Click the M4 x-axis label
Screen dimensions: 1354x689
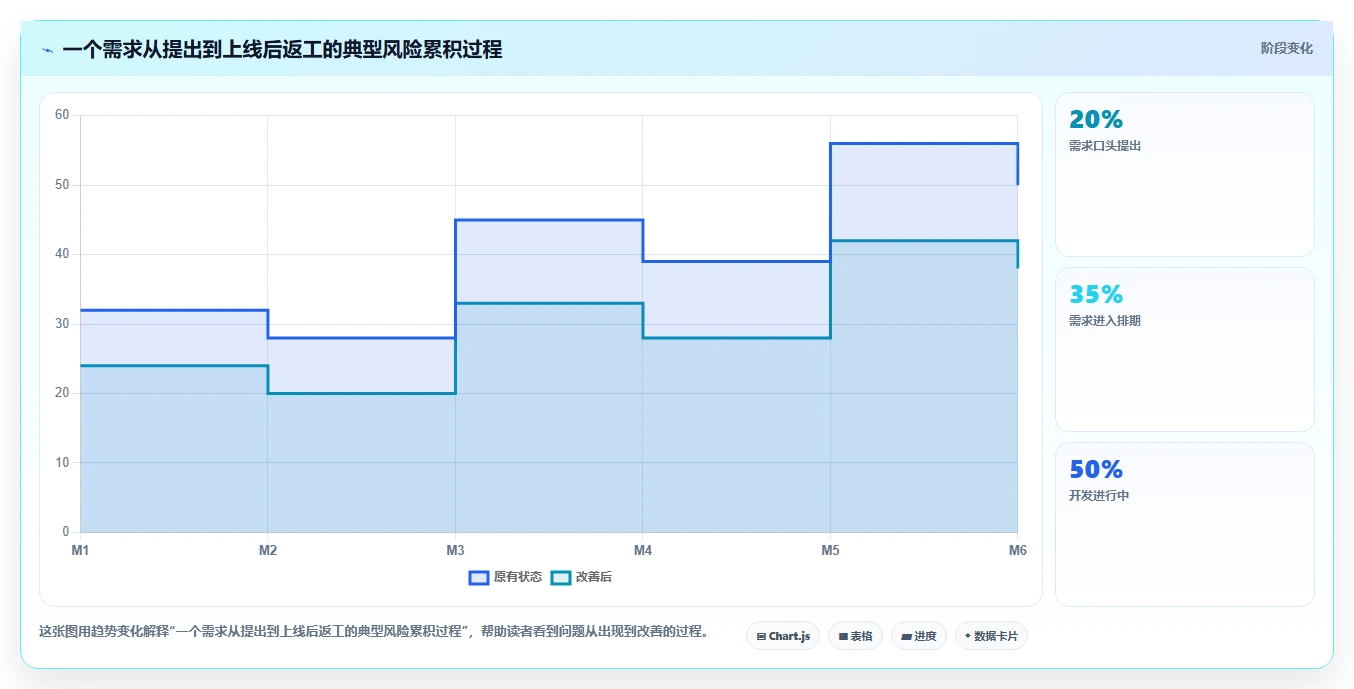[x=643, y=550]
